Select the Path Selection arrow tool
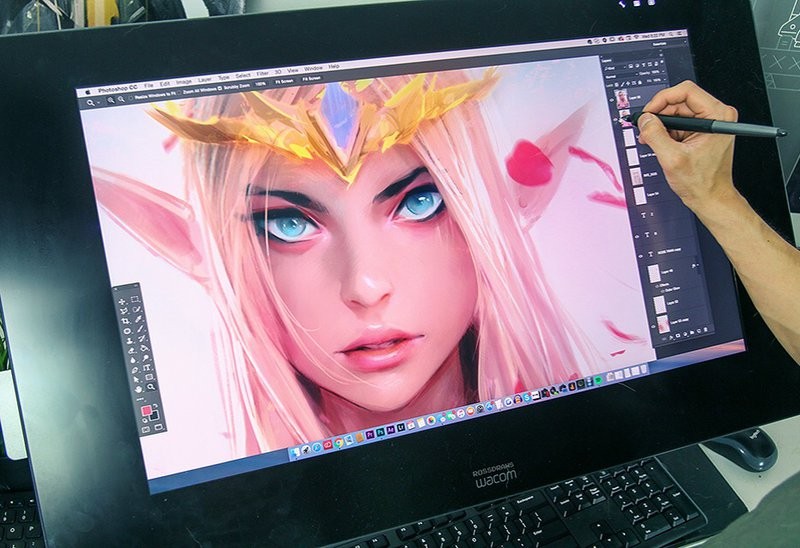 click(136, 379)
